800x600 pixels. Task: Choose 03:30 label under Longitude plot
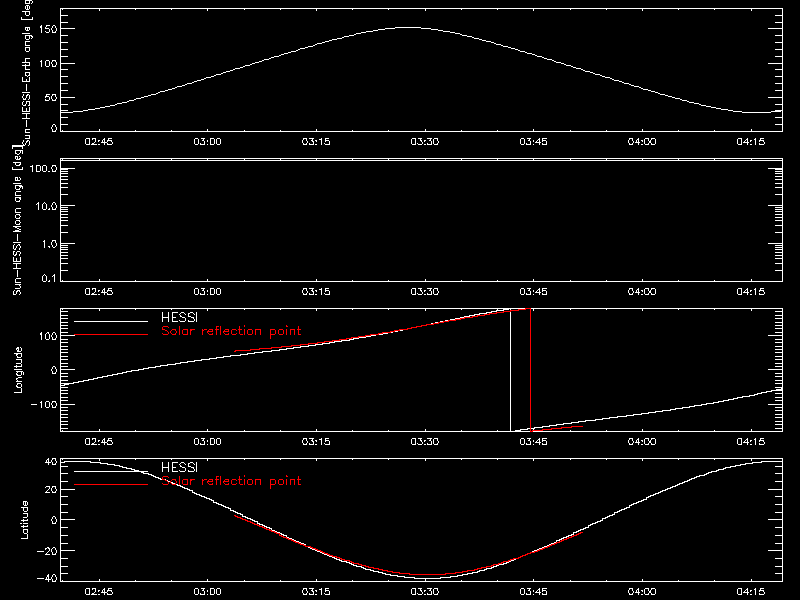pos(424,442)
